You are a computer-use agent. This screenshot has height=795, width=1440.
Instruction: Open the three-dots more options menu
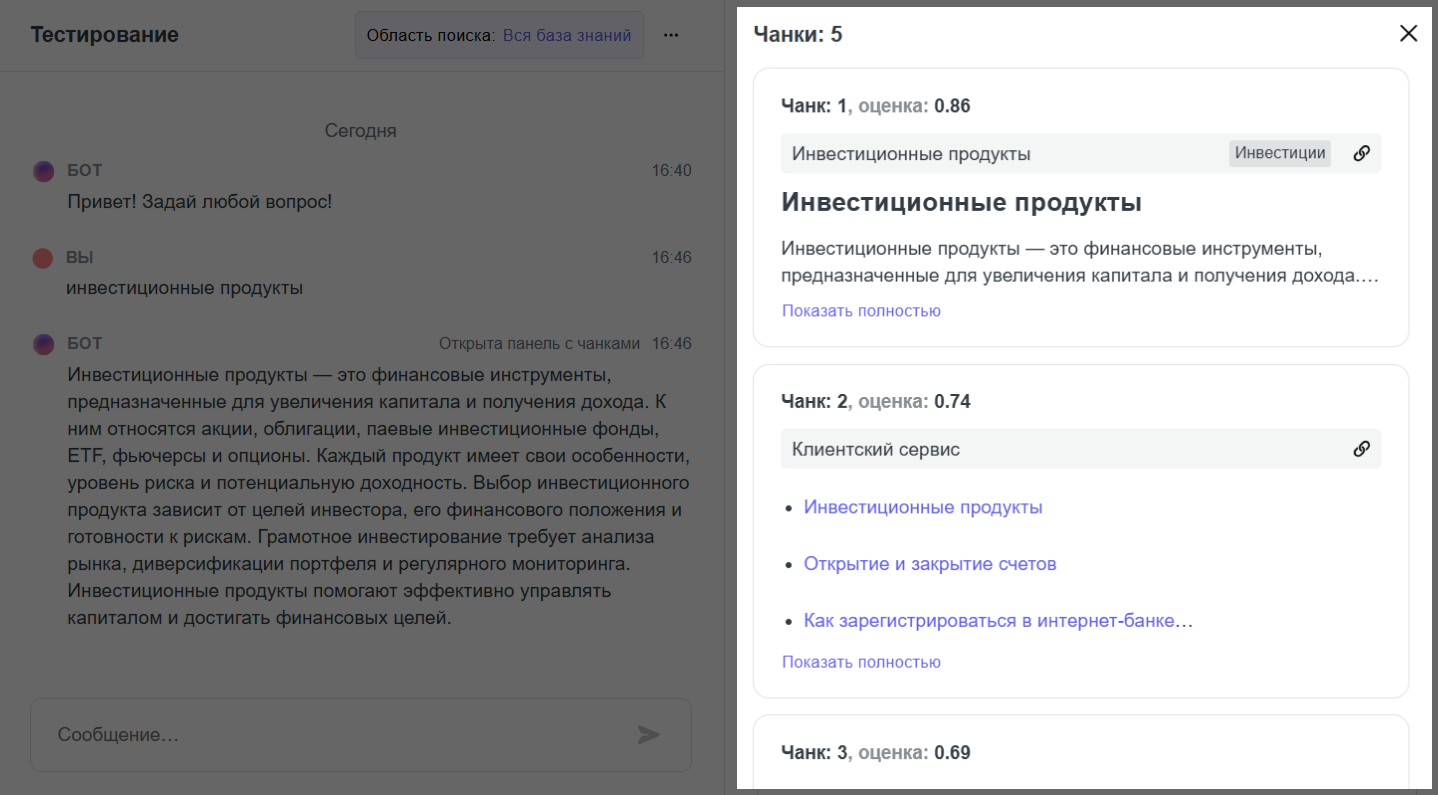[671, 35]
